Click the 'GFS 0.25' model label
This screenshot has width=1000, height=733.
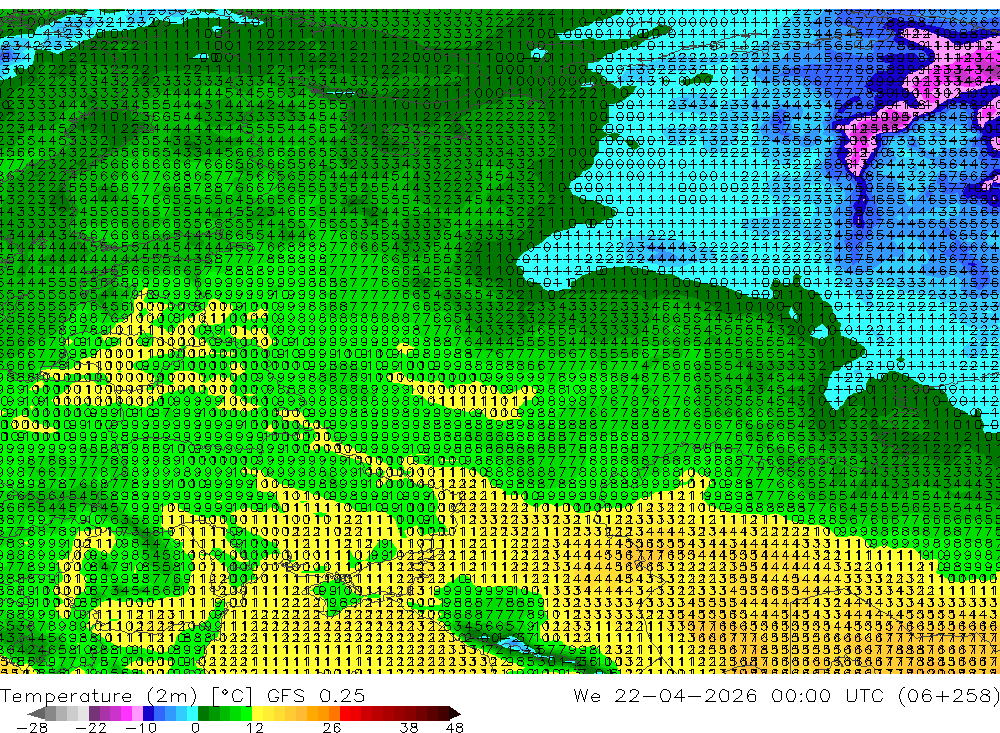click(316, 695)
